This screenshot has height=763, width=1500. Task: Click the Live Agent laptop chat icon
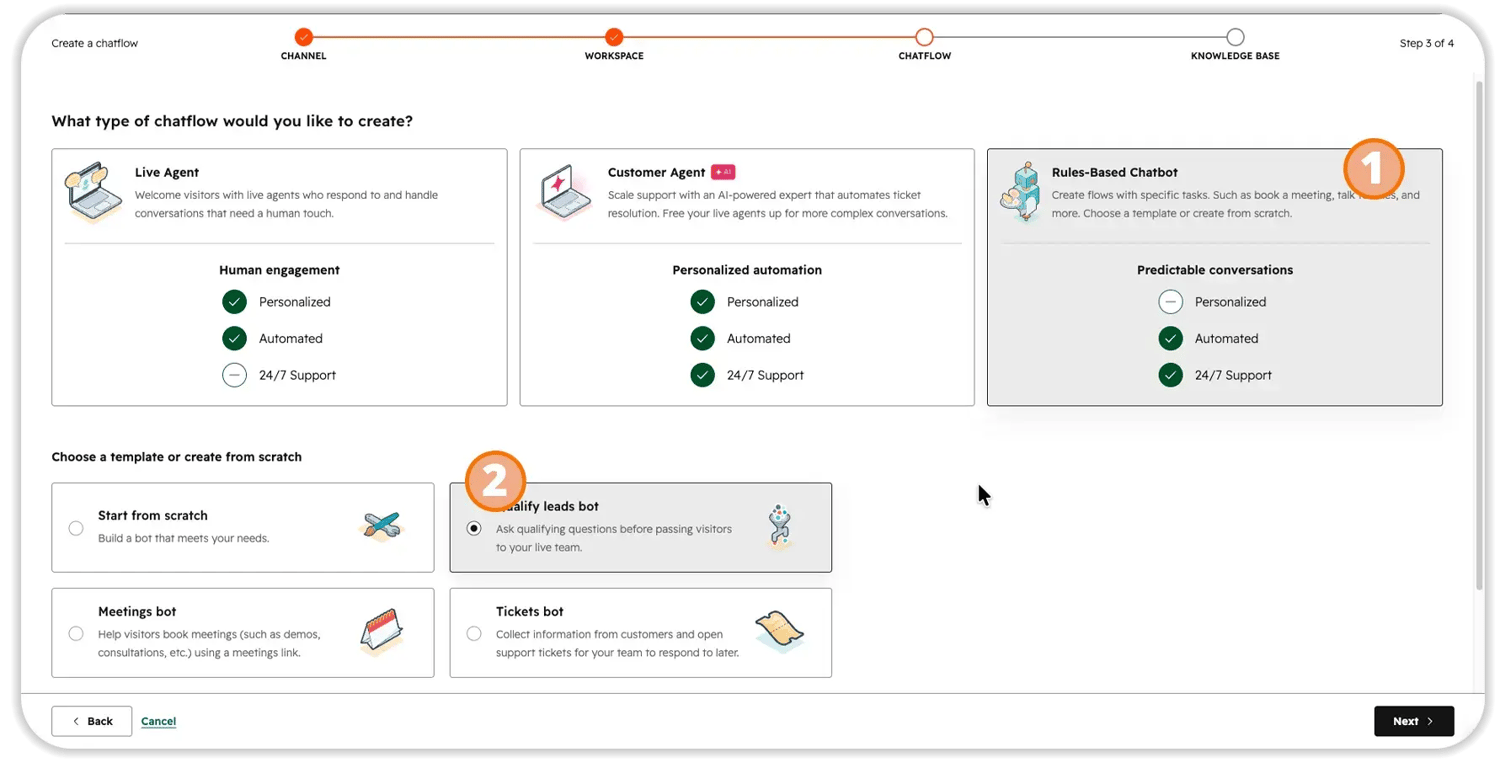[x=94, y=192]
